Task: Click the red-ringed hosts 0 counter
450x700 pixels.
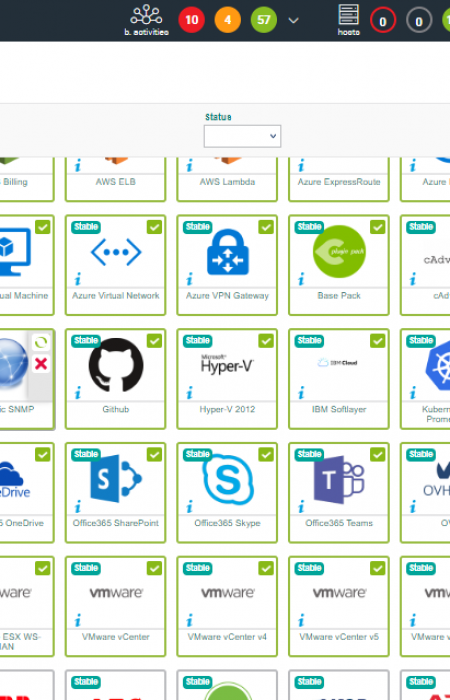Action: click(x=383, y=21)
